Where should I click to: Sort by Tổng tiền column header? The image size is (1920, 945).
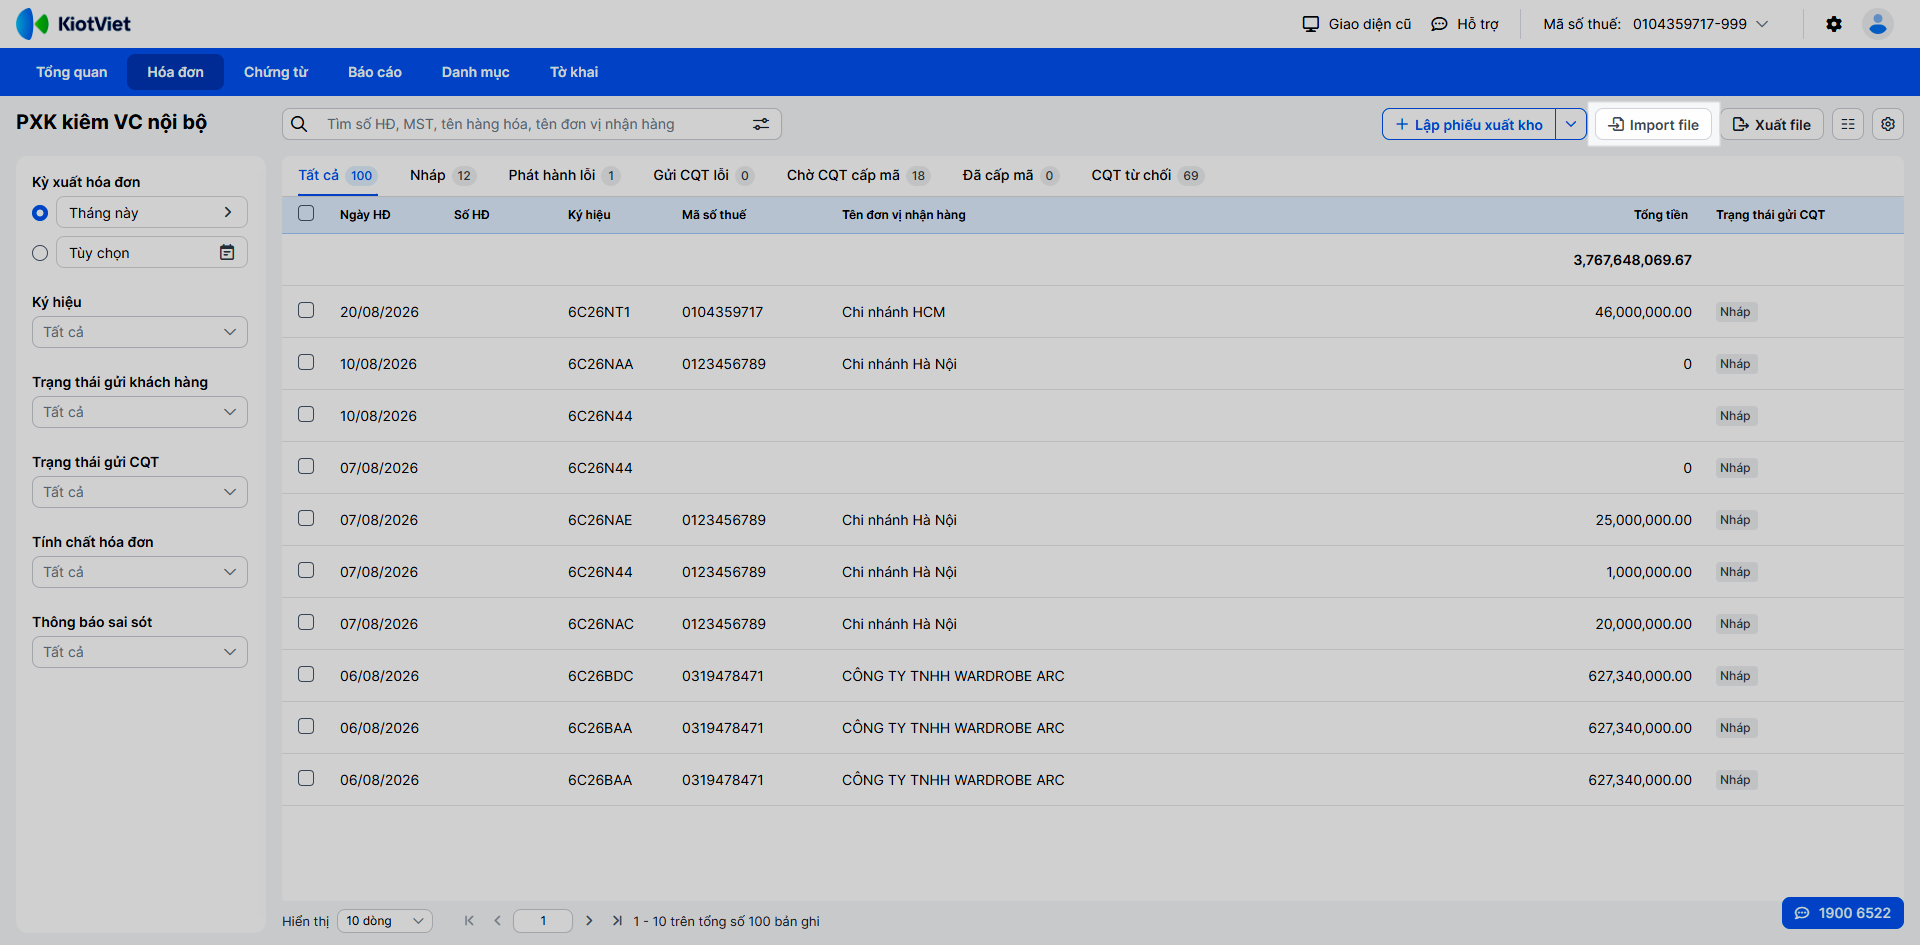[x=1661, y=215]
